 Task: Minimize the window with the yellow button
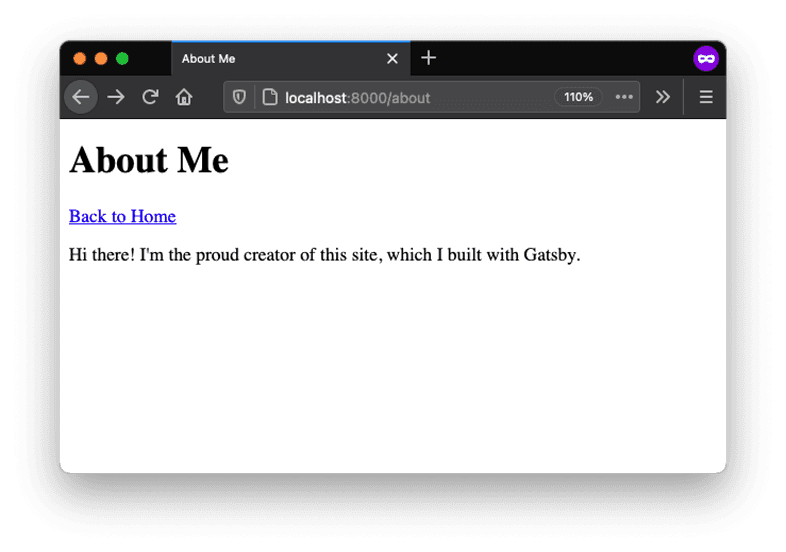click(101, 59)
